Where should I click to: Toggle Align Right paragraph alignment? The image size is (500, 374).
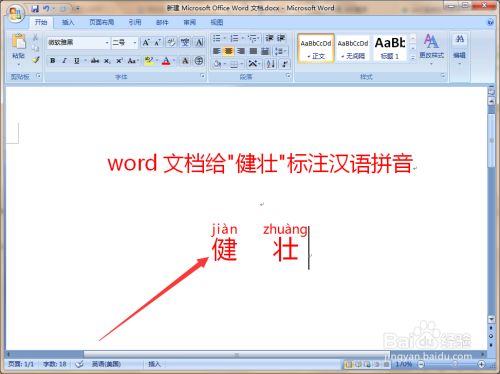241,51
